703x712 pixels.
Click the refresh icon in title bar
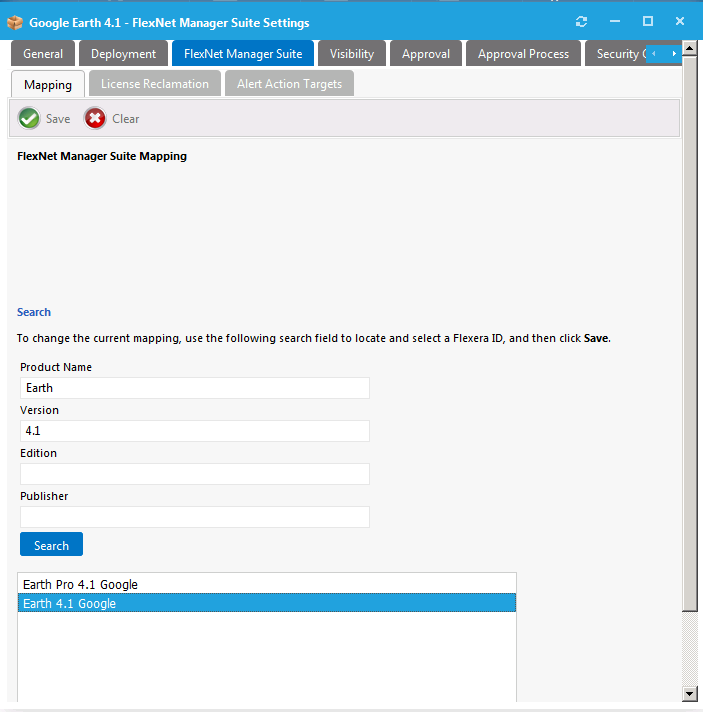click(582, 22)
